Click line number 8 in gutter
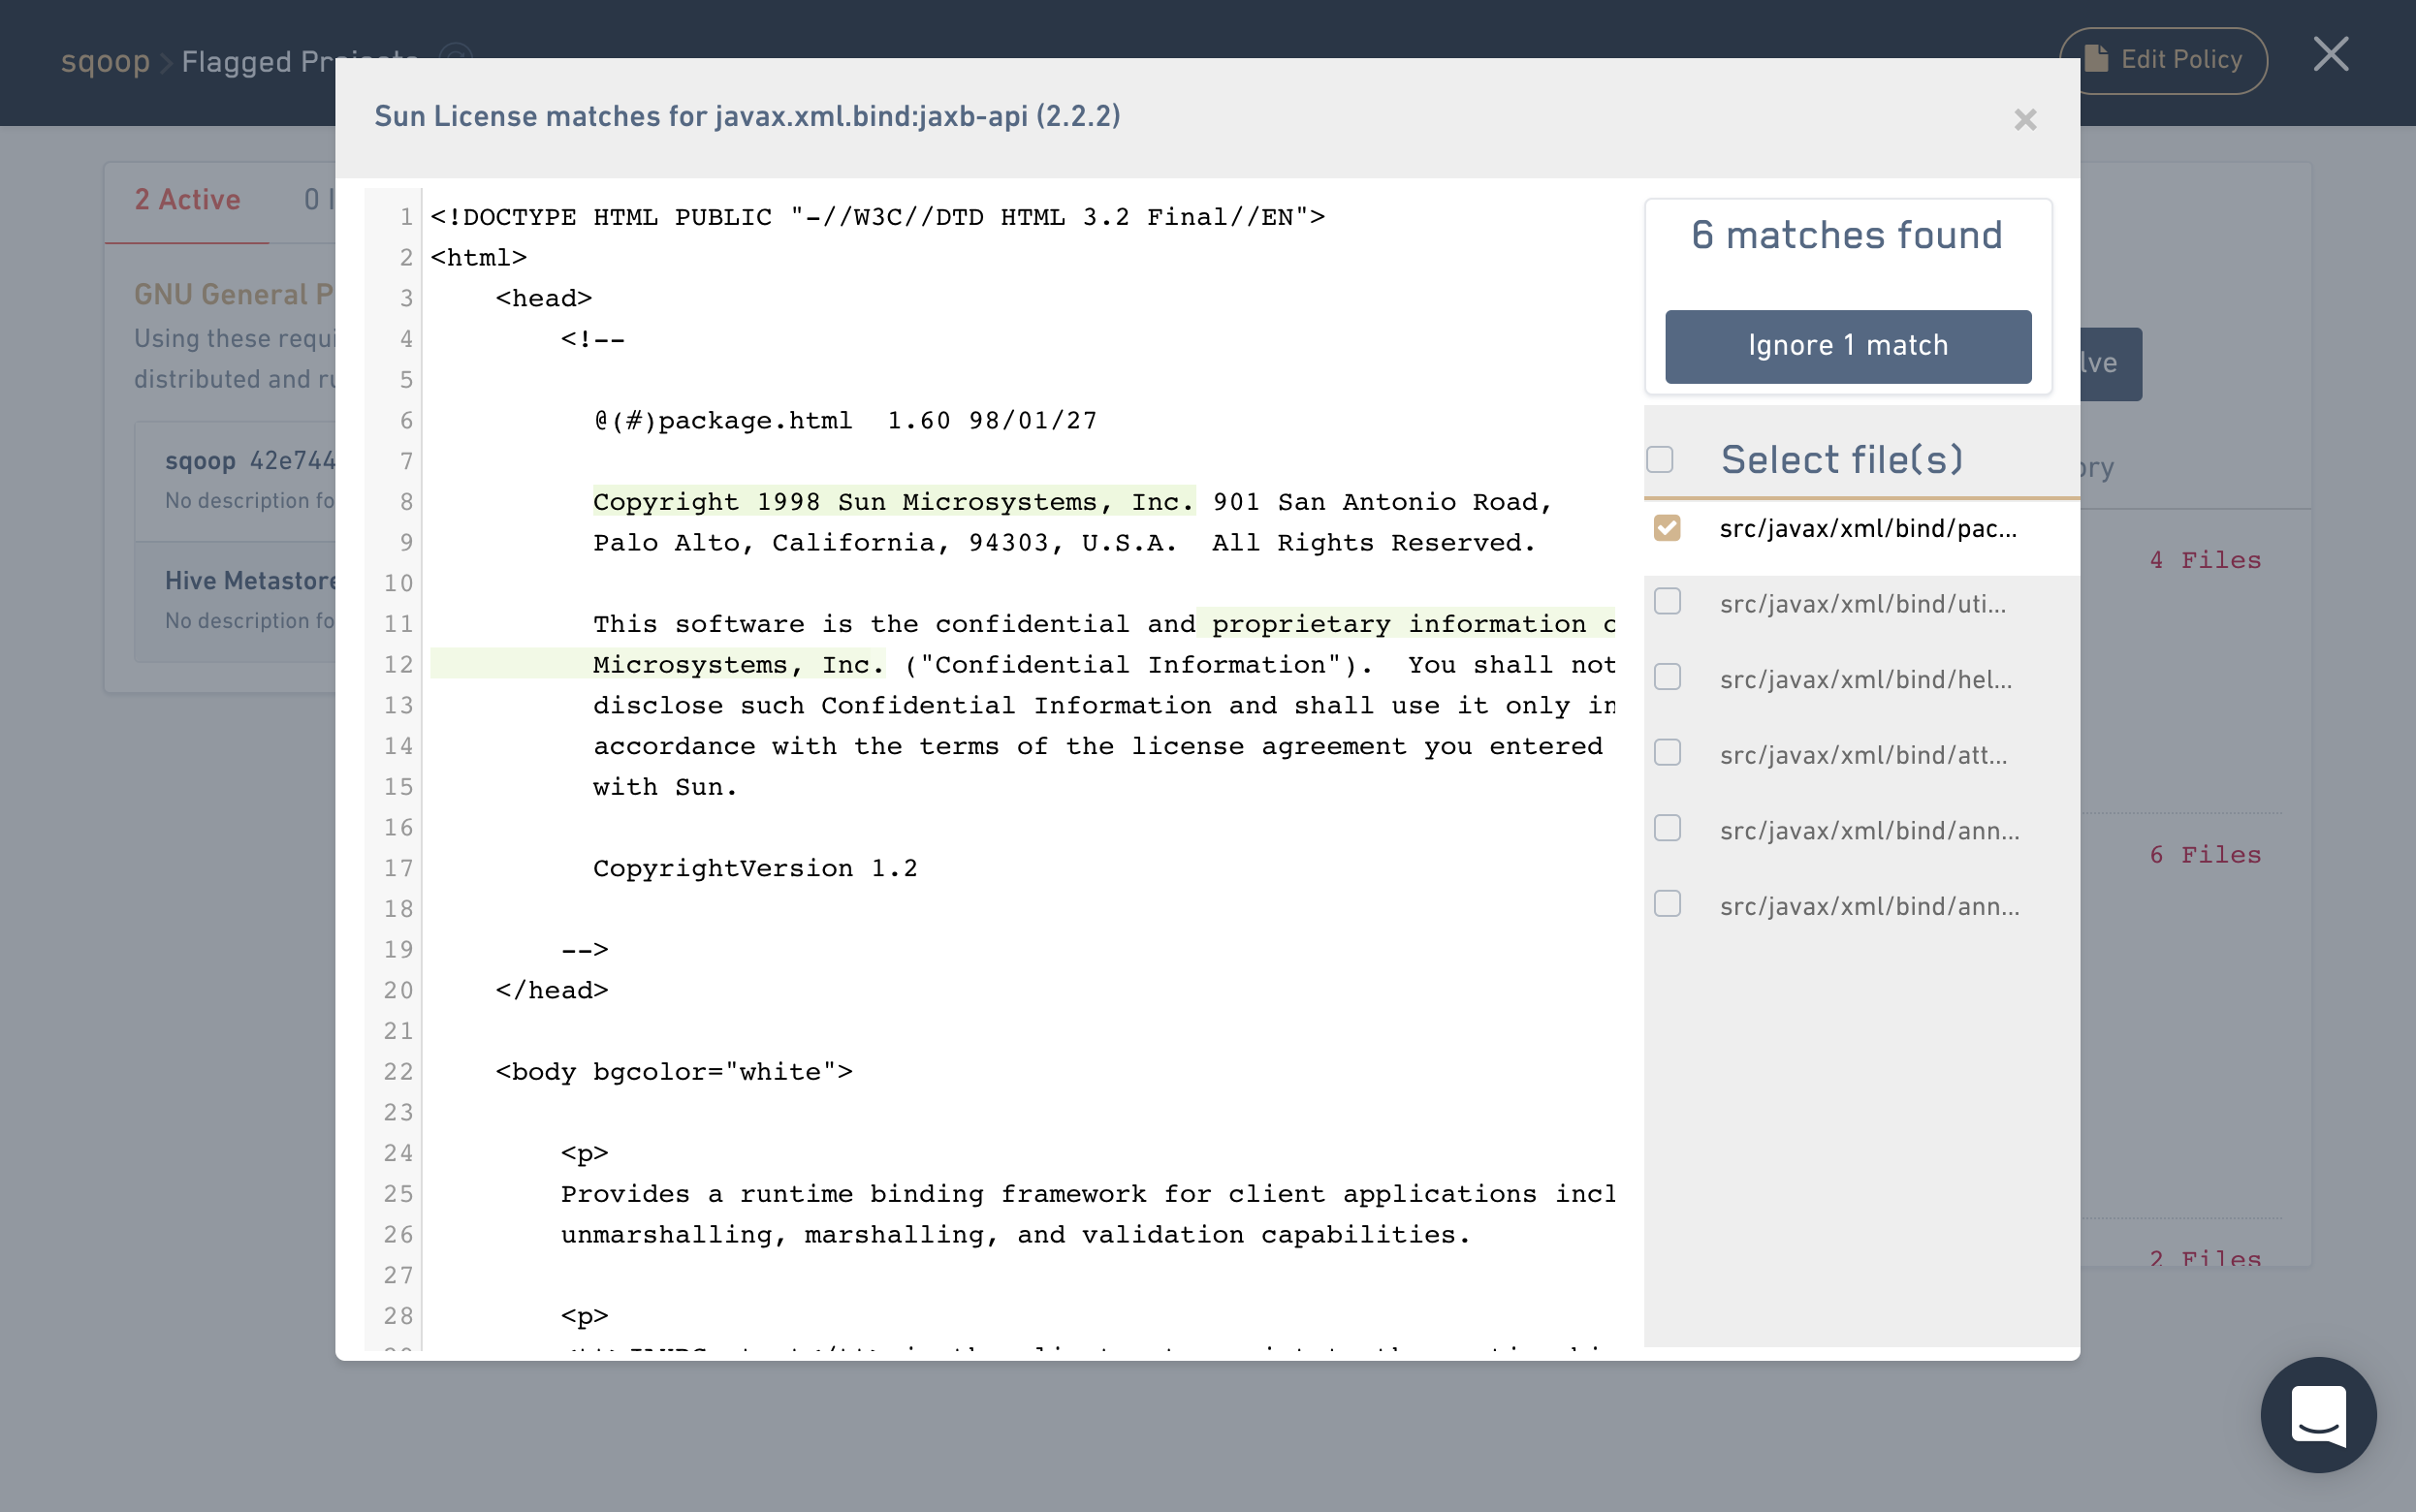This screenshot has height=1512, width=2416. (x=406, y=502)
